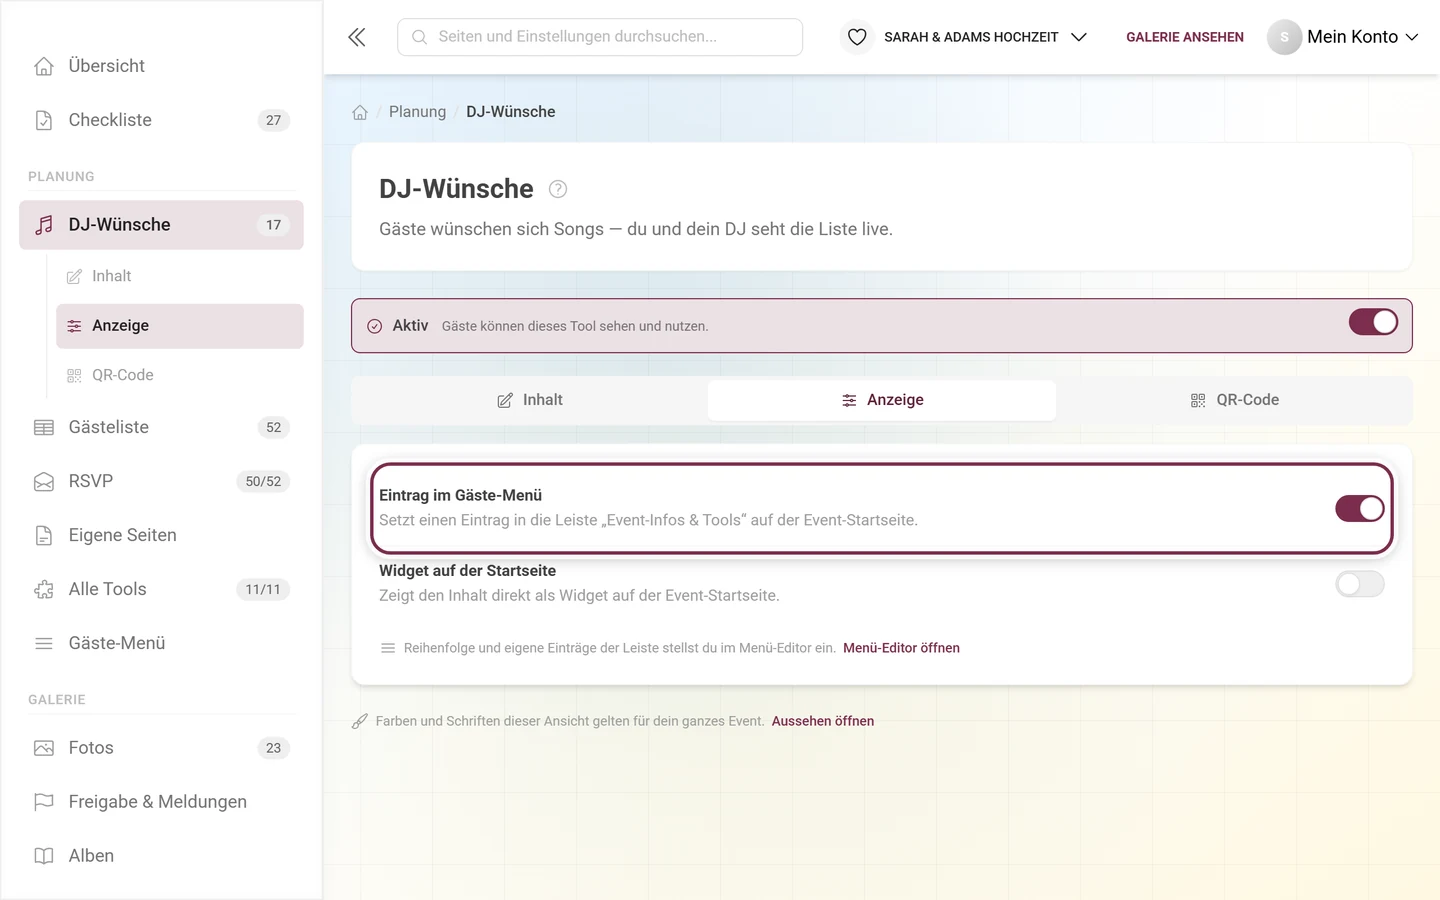The image size is (1440, 900).
Task: Click the Gästeliste count badge 52
Action: point(273,427)
